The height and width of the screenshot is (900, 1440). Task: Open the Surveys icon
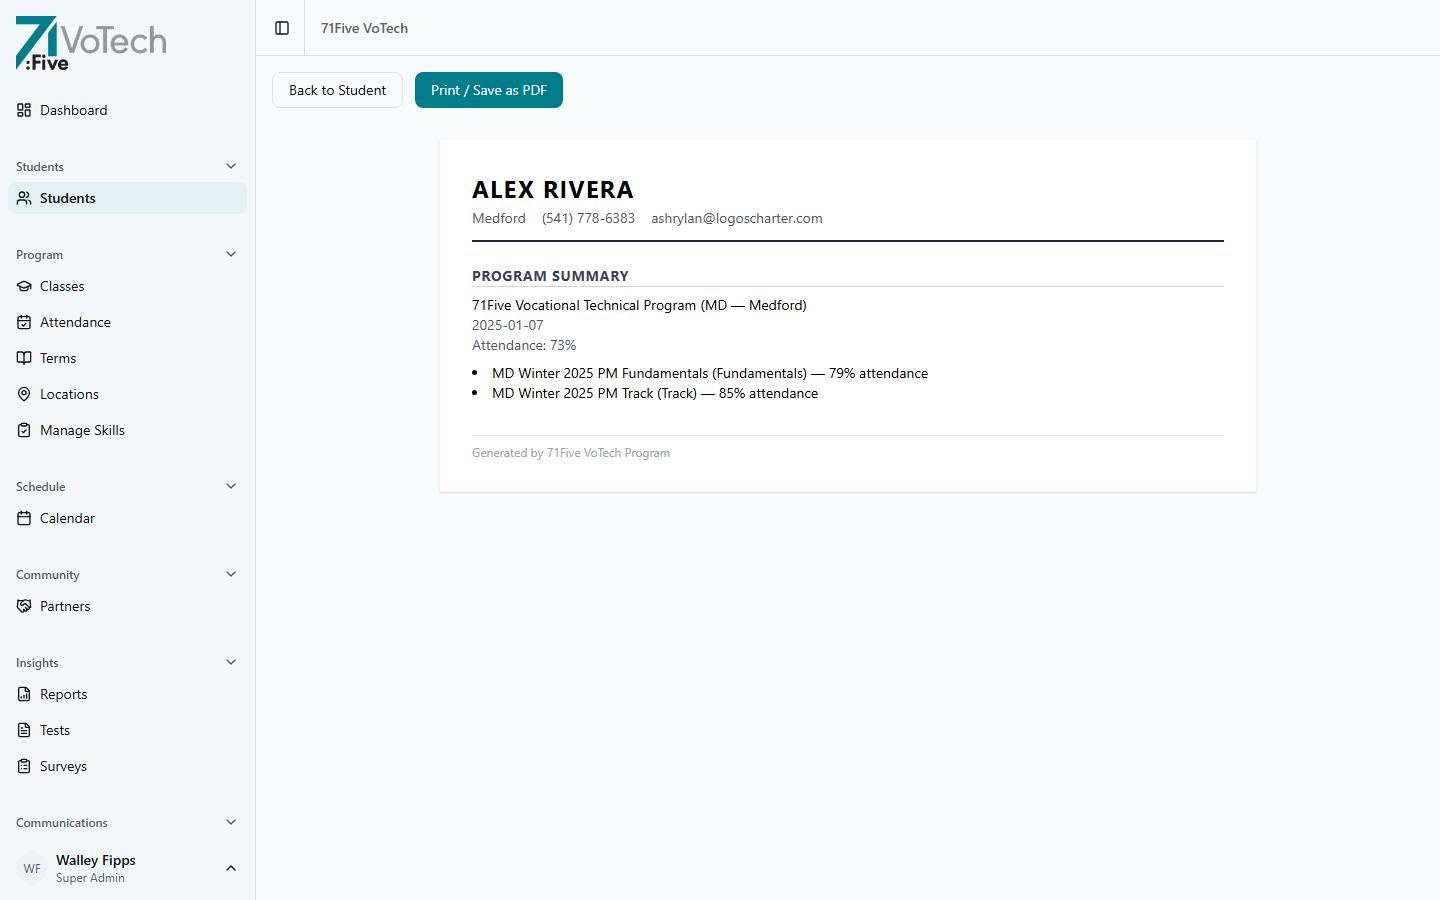click(x=23, y=766)
